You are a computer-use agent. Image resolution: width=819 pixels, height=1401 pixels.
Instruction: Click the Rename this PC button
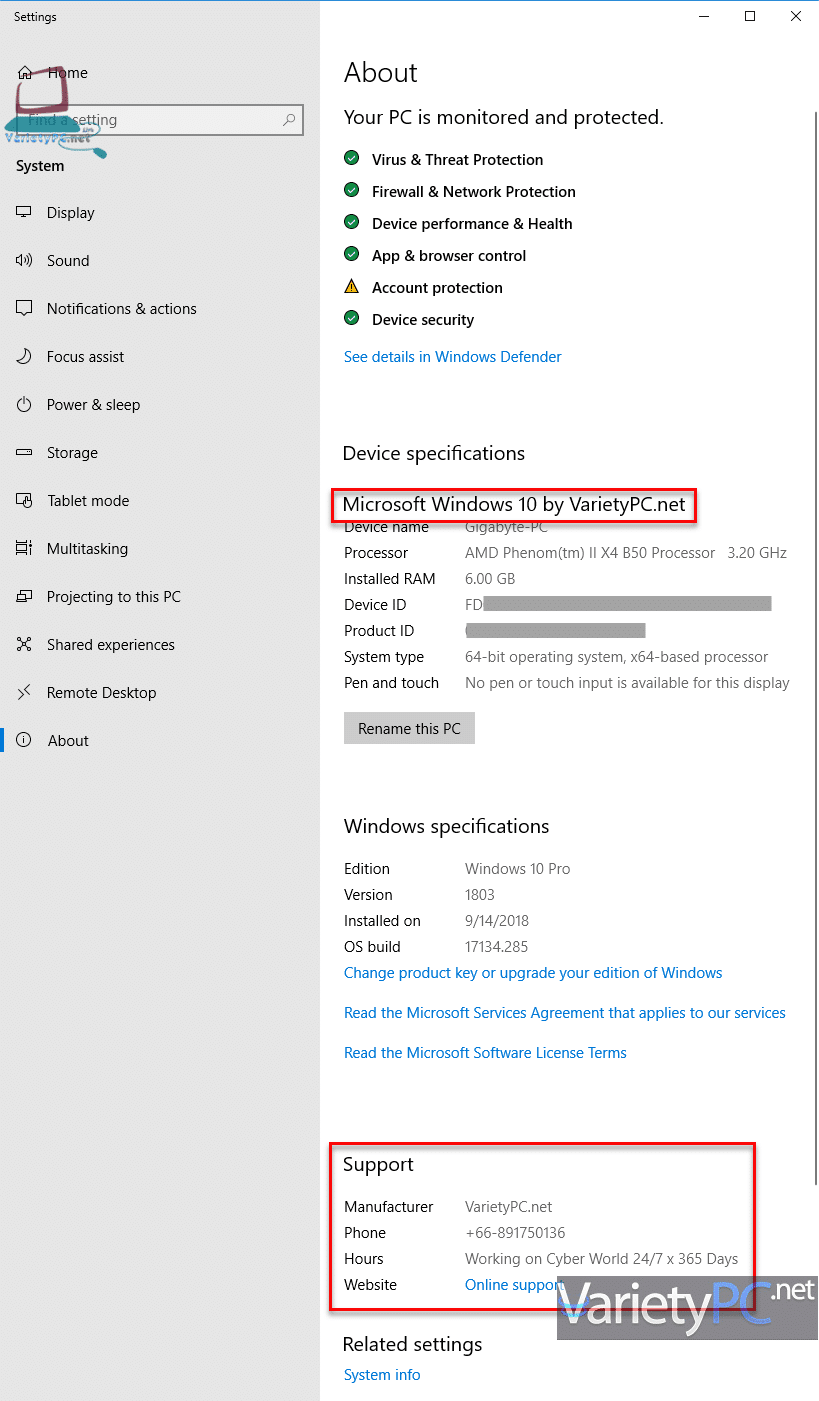coord(409,729)
